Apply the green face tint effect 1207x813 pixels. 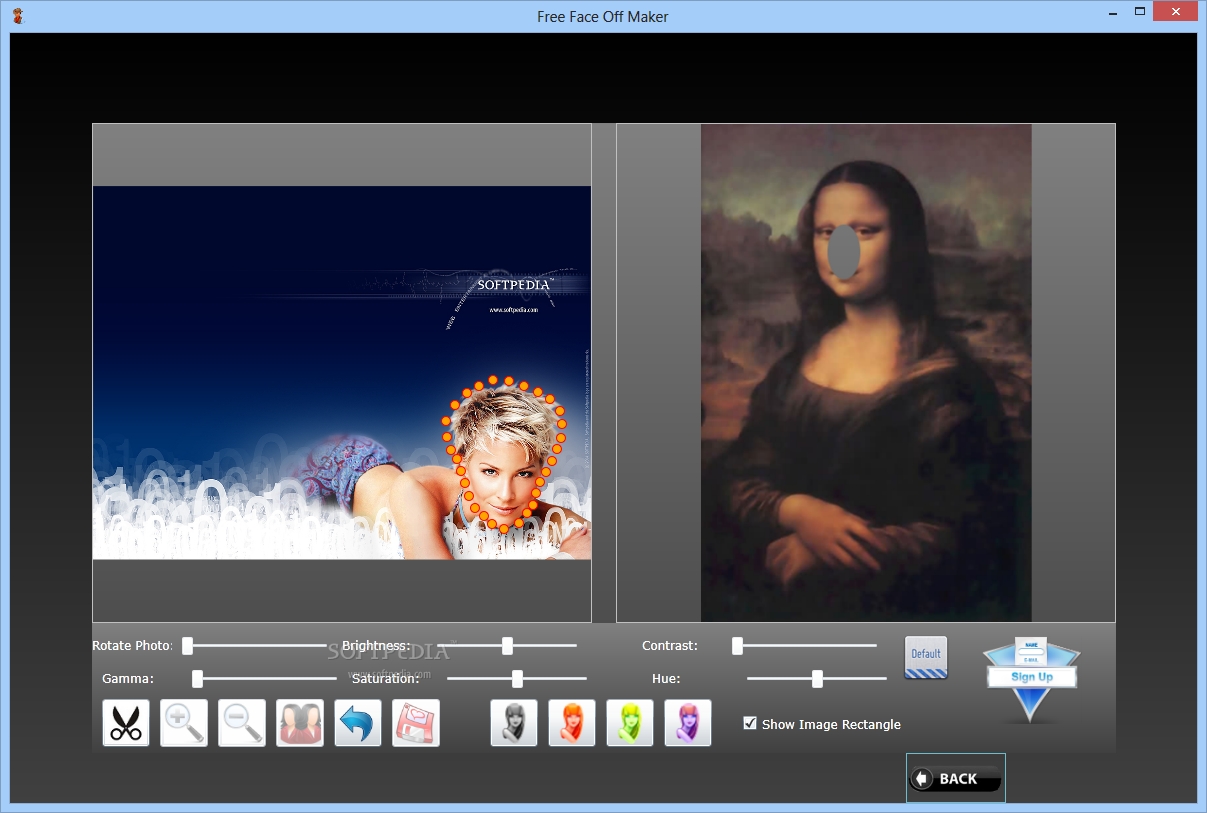630,723
